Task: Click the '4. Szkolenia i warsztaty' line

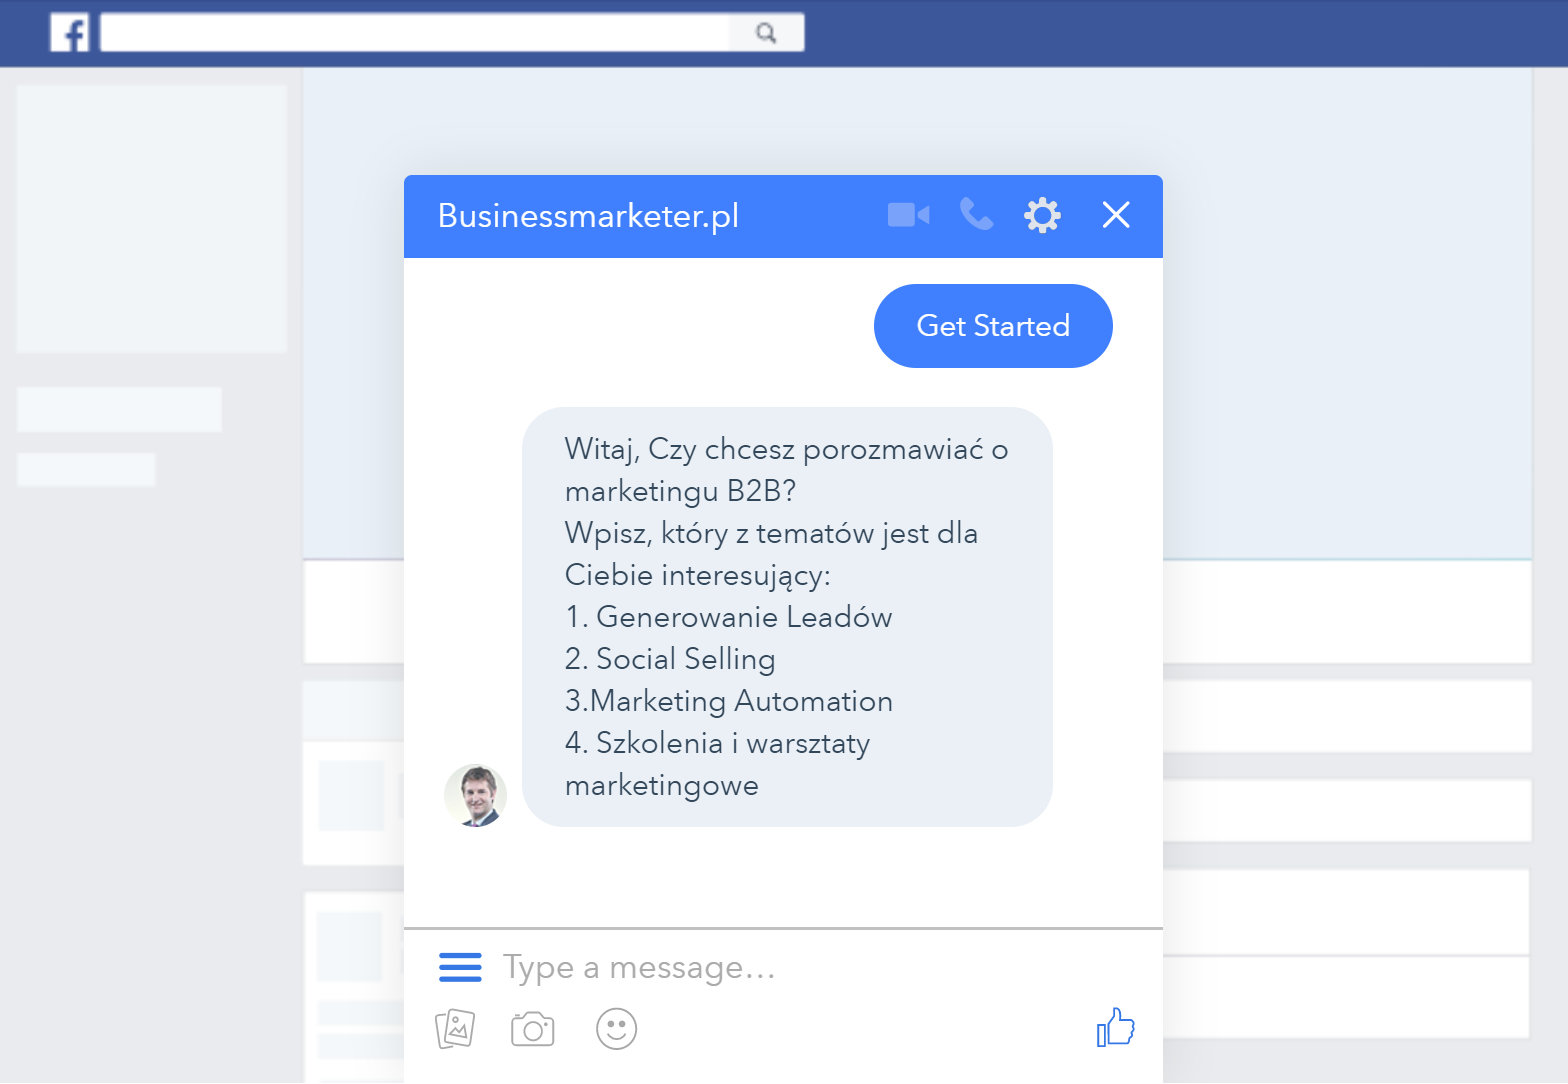Action: pos(717,743)
